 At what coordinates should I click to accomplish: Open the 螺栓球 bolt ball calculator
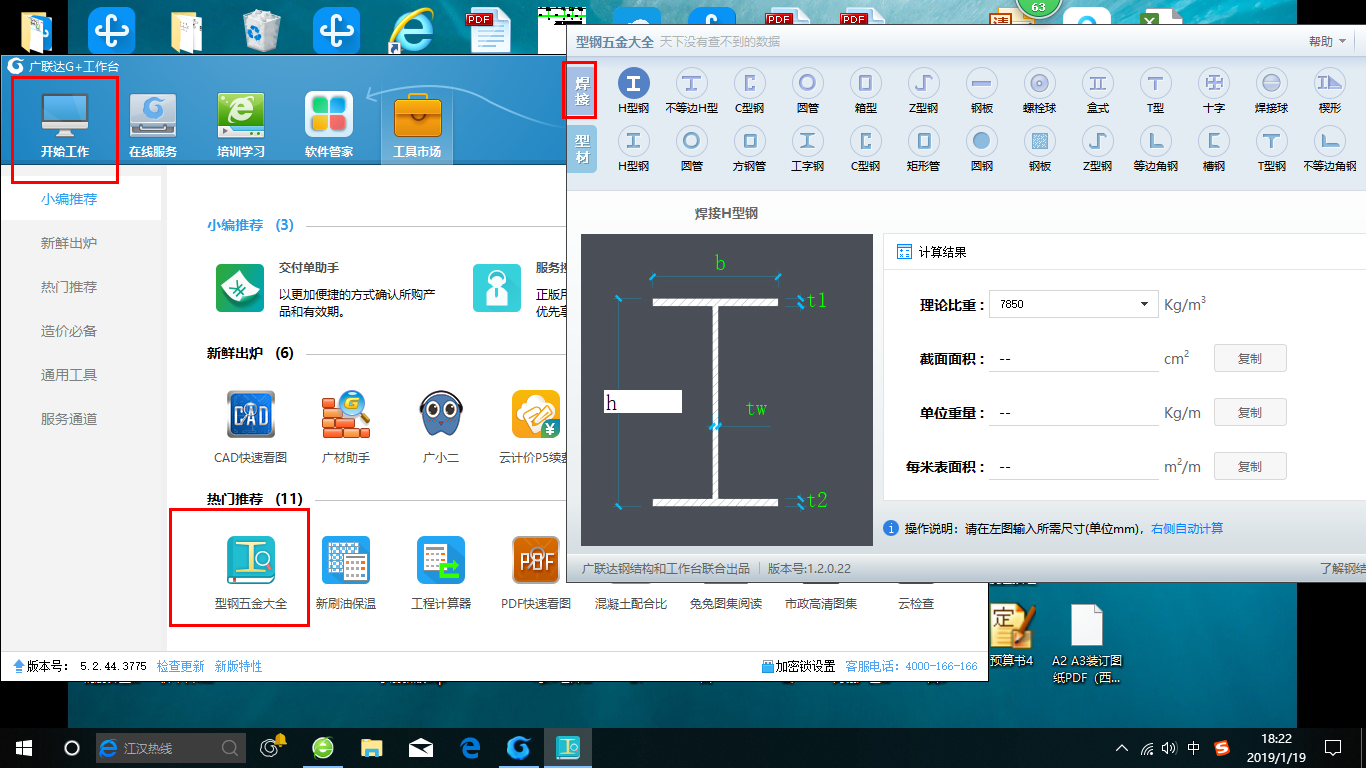[1039, 91]
